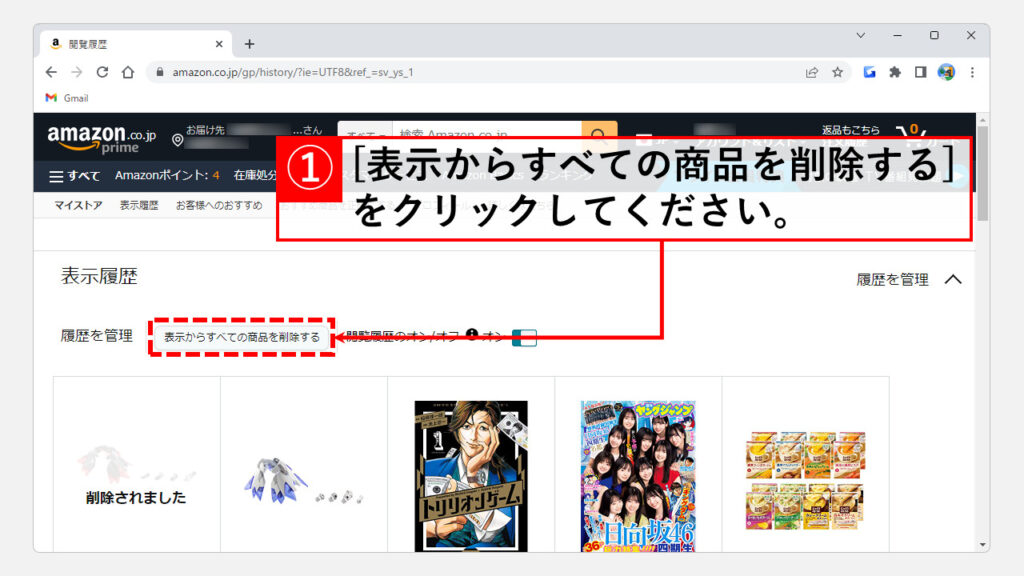
Task: Click the info icon beside 閲覧履歴のオン/オフ
Action: pos(472,335)
